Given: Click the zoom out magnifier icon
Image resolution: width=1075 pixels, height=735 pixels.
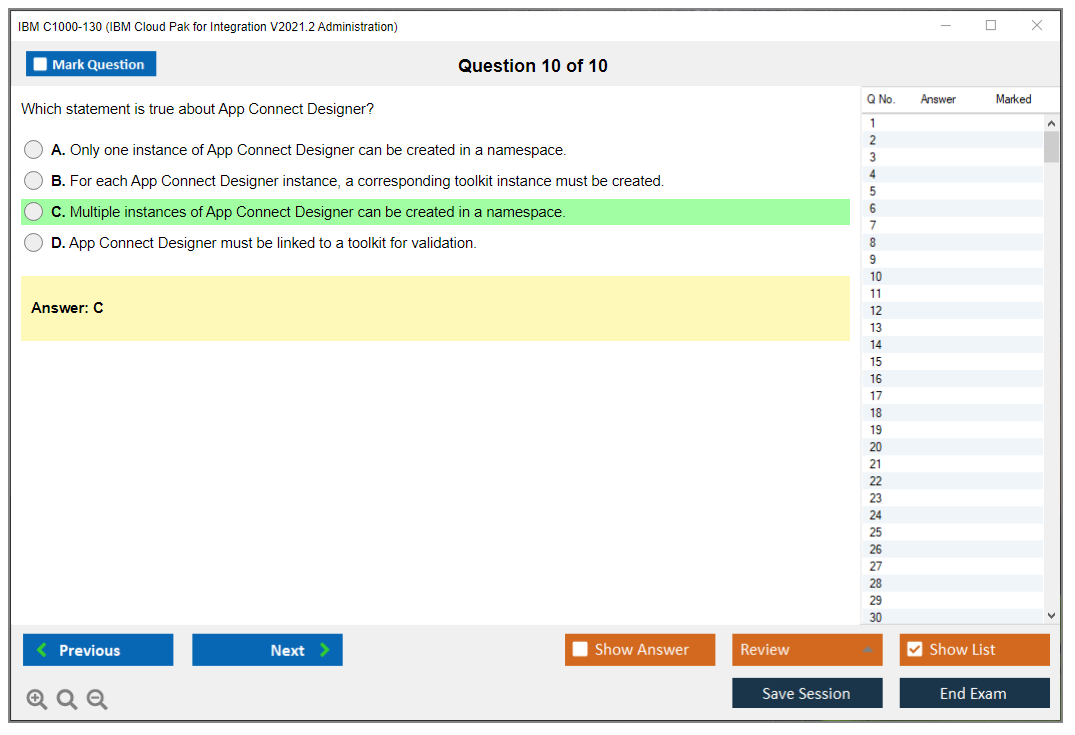Looking at the screenshot, I should point(97,699).
